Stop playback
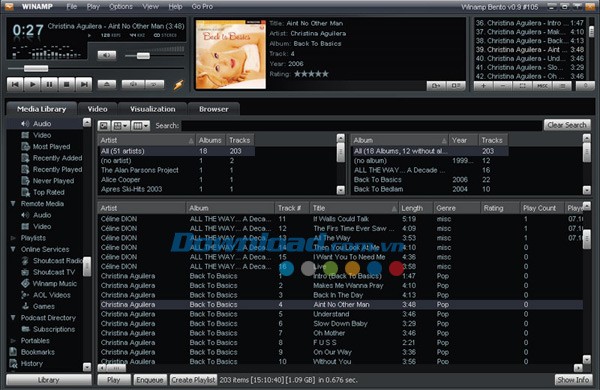Viewport: 600px width, 390px height. [67, 84]
